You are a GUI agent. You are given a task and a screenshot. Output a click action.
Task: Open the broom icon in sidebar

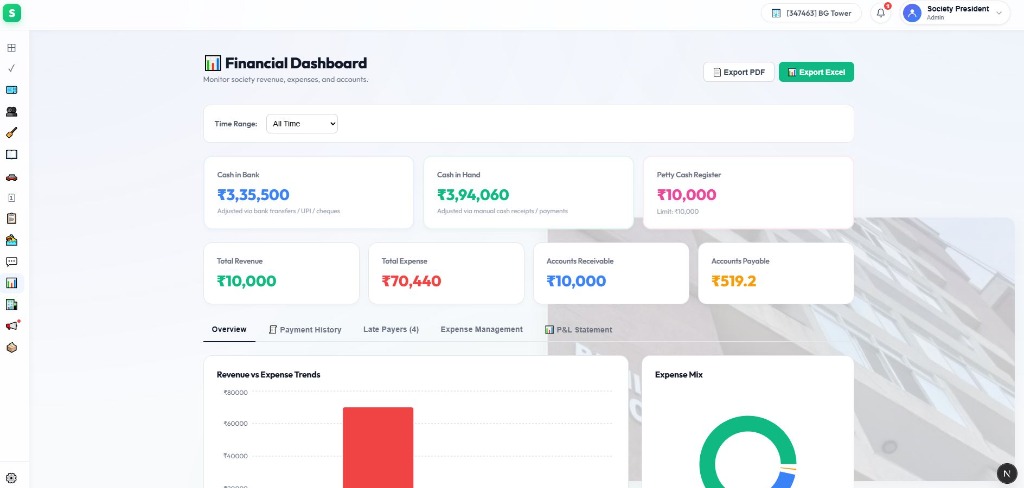pos(11,133)
